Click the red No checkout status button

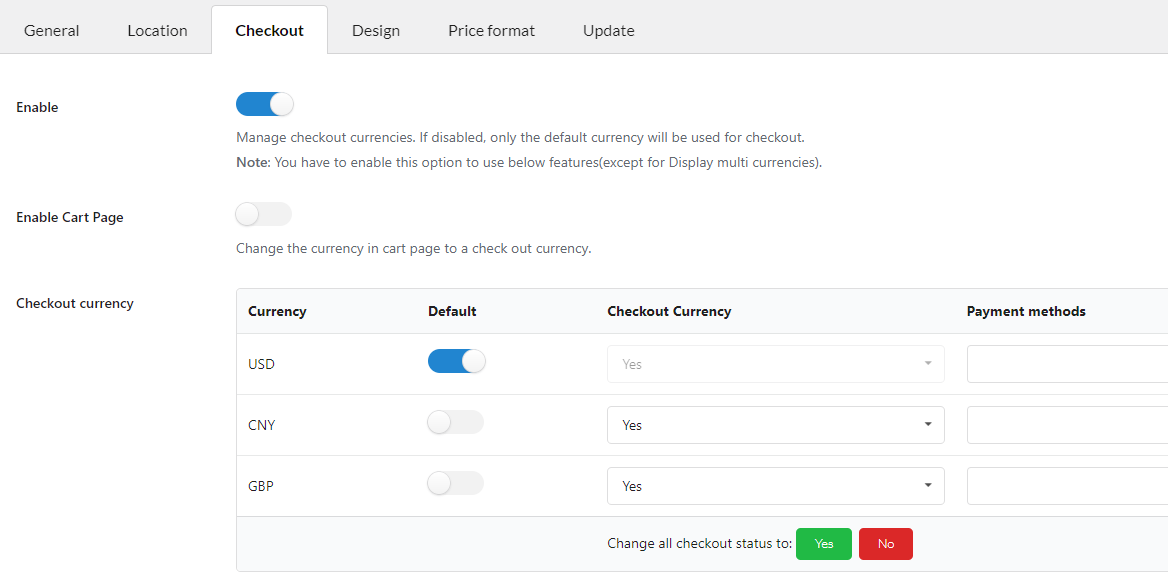coord(885,544)
